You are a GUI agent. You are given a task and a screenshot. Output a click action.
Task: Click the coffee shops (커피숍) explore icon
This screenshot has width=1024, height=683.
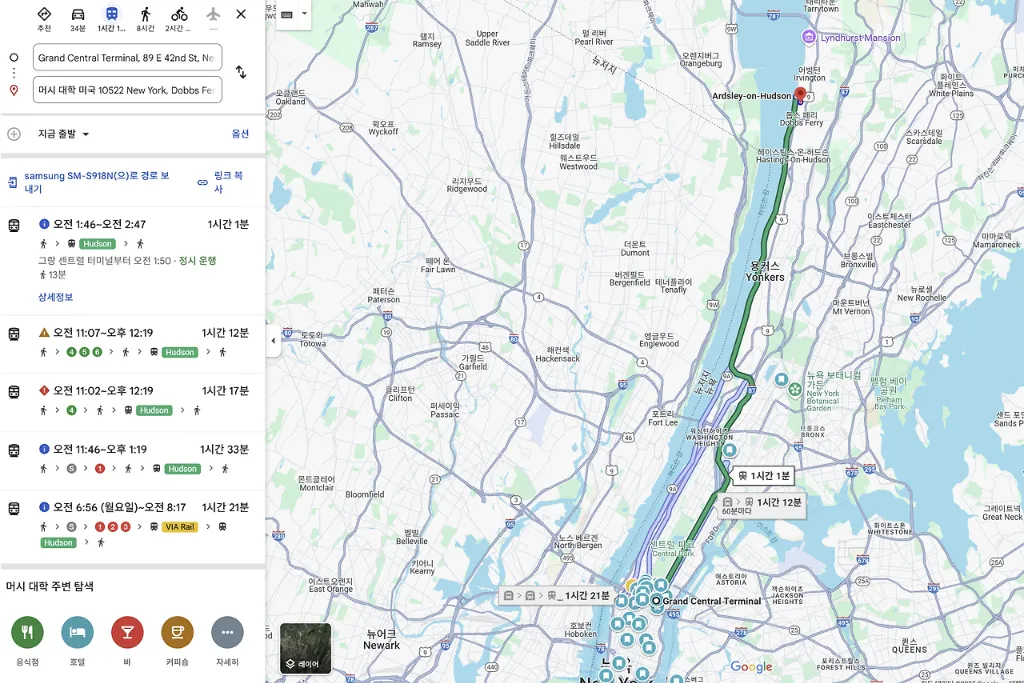point(177,632)
